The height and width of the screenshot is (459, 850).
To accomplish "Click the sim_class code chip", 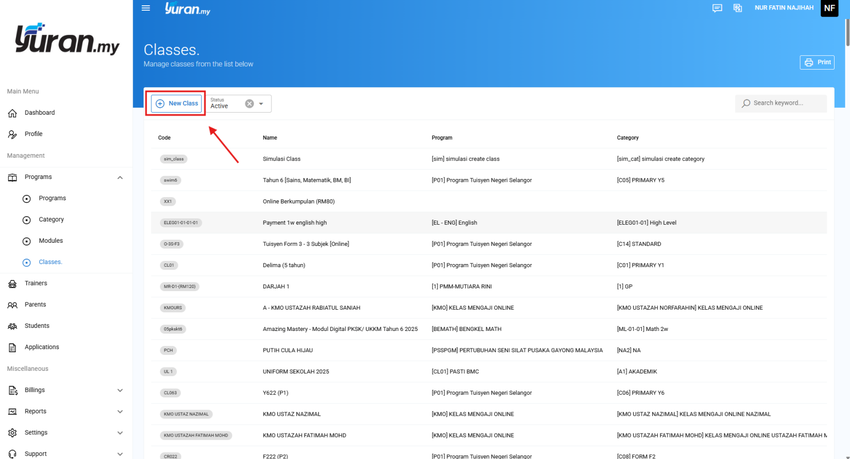I will (173, 159).
